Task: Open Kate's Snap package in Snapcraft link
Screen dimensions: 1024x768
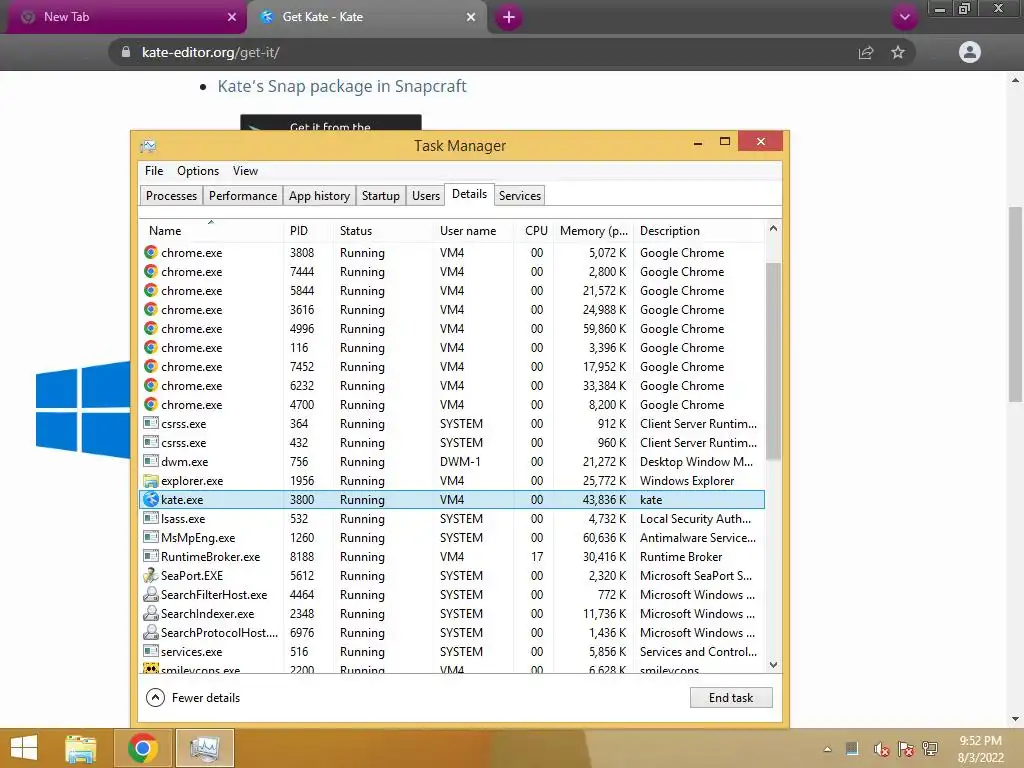Action: (342, 86)
